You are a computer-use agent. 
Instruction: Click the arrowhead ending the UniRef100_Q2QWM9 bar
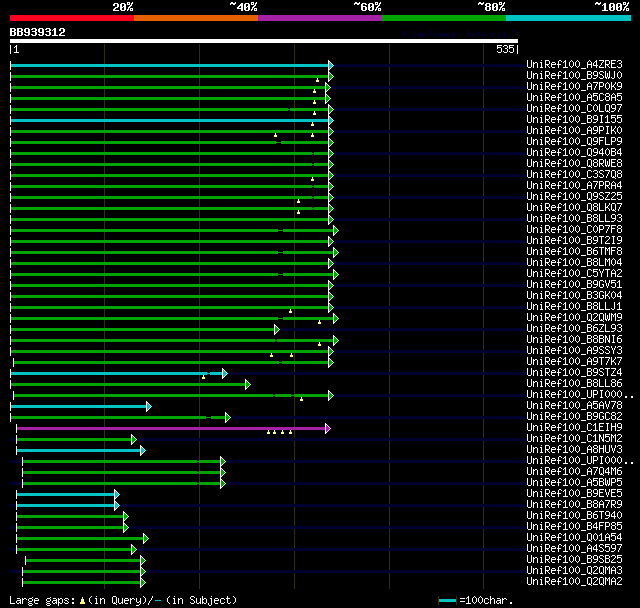click(336, 319)
